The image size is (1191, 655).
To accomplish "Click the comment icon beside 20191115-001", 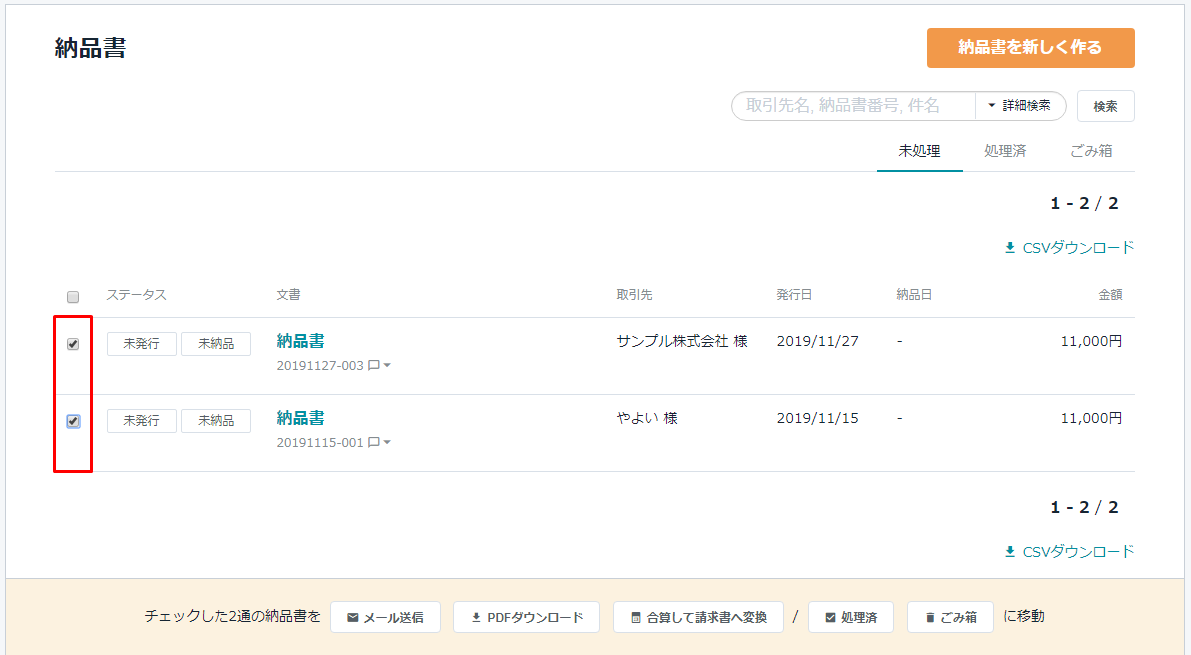I will 373,443.
